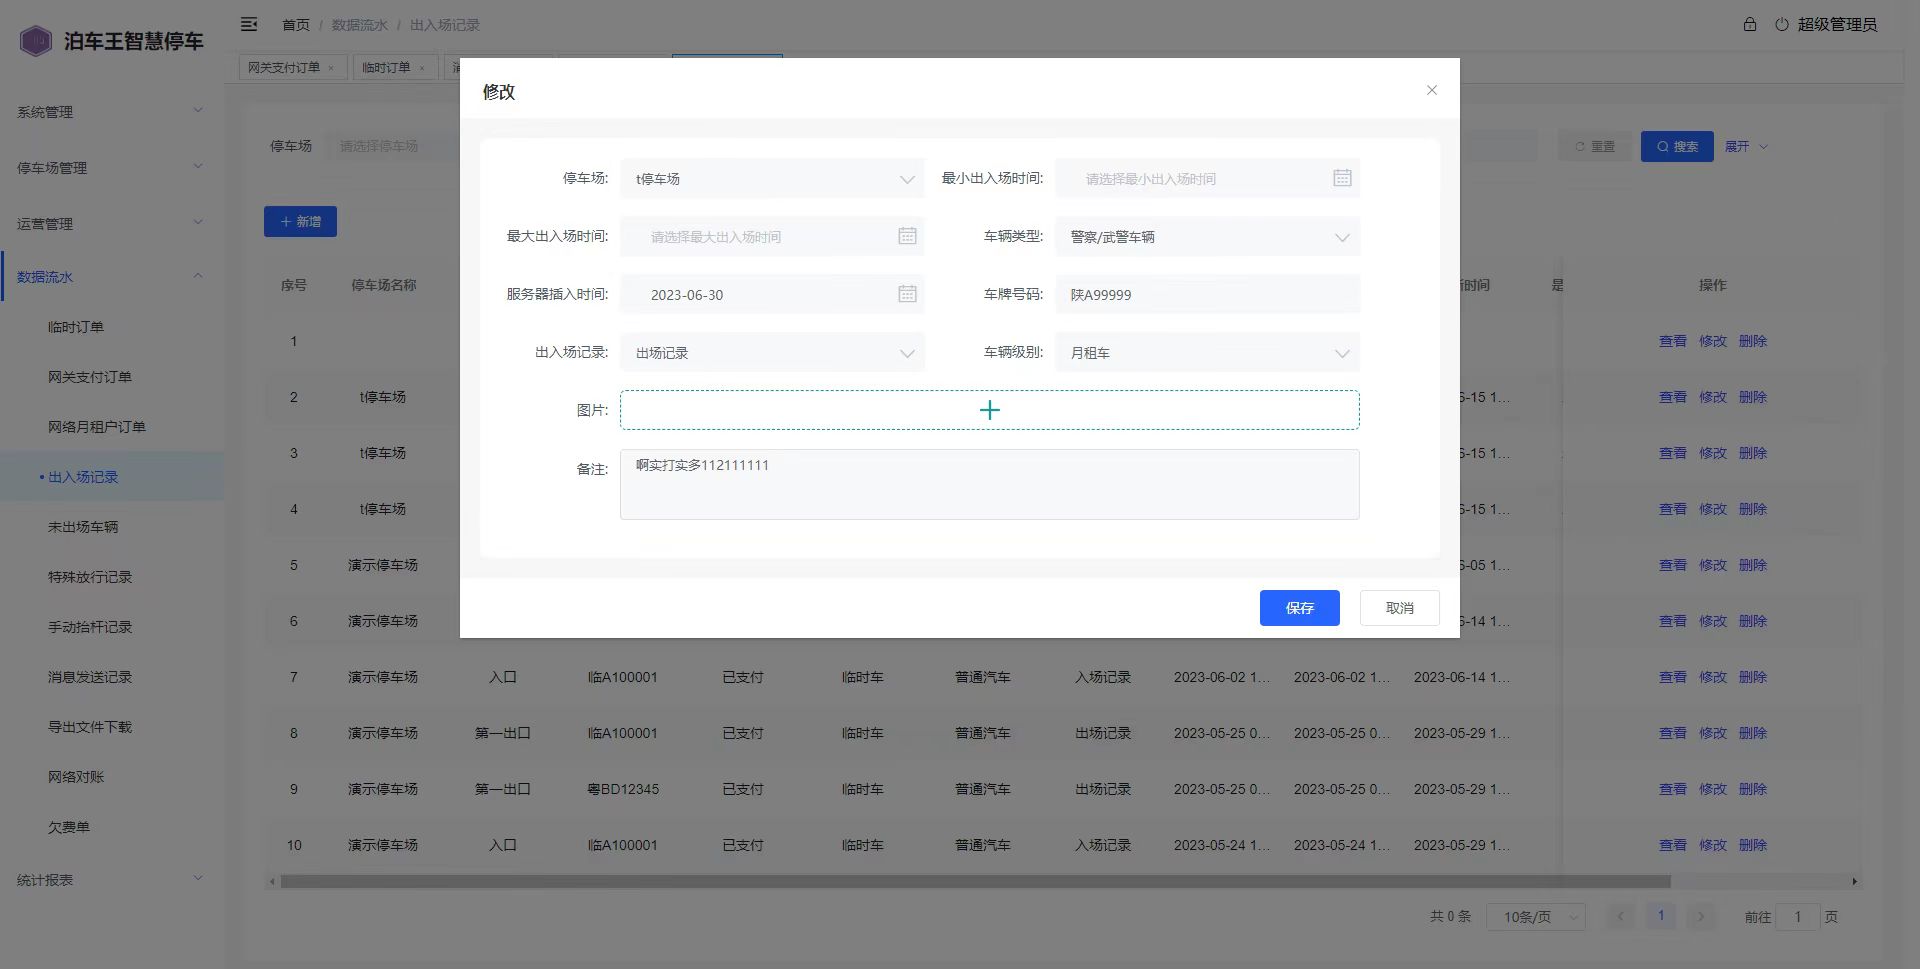Click the table horizontal scrollbar thumb

click(x=975, y=882)
